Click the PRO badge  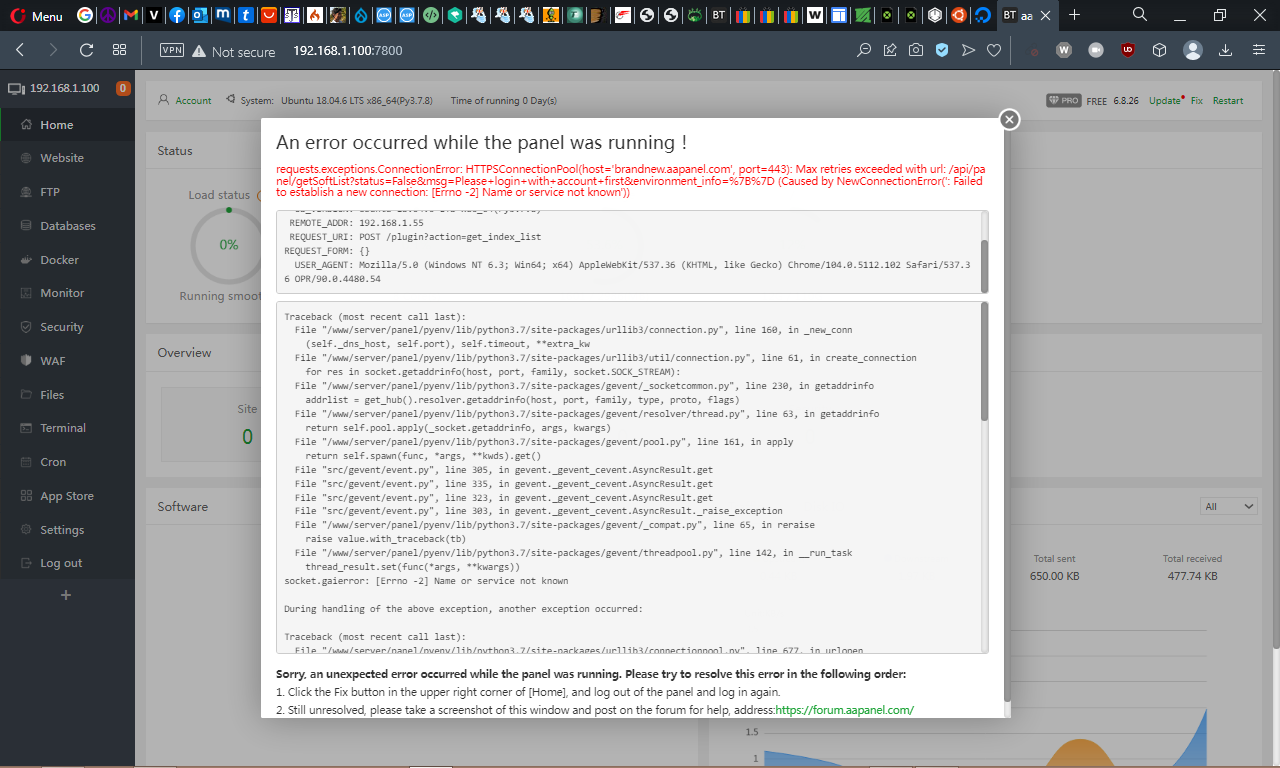click(1063, 100)
